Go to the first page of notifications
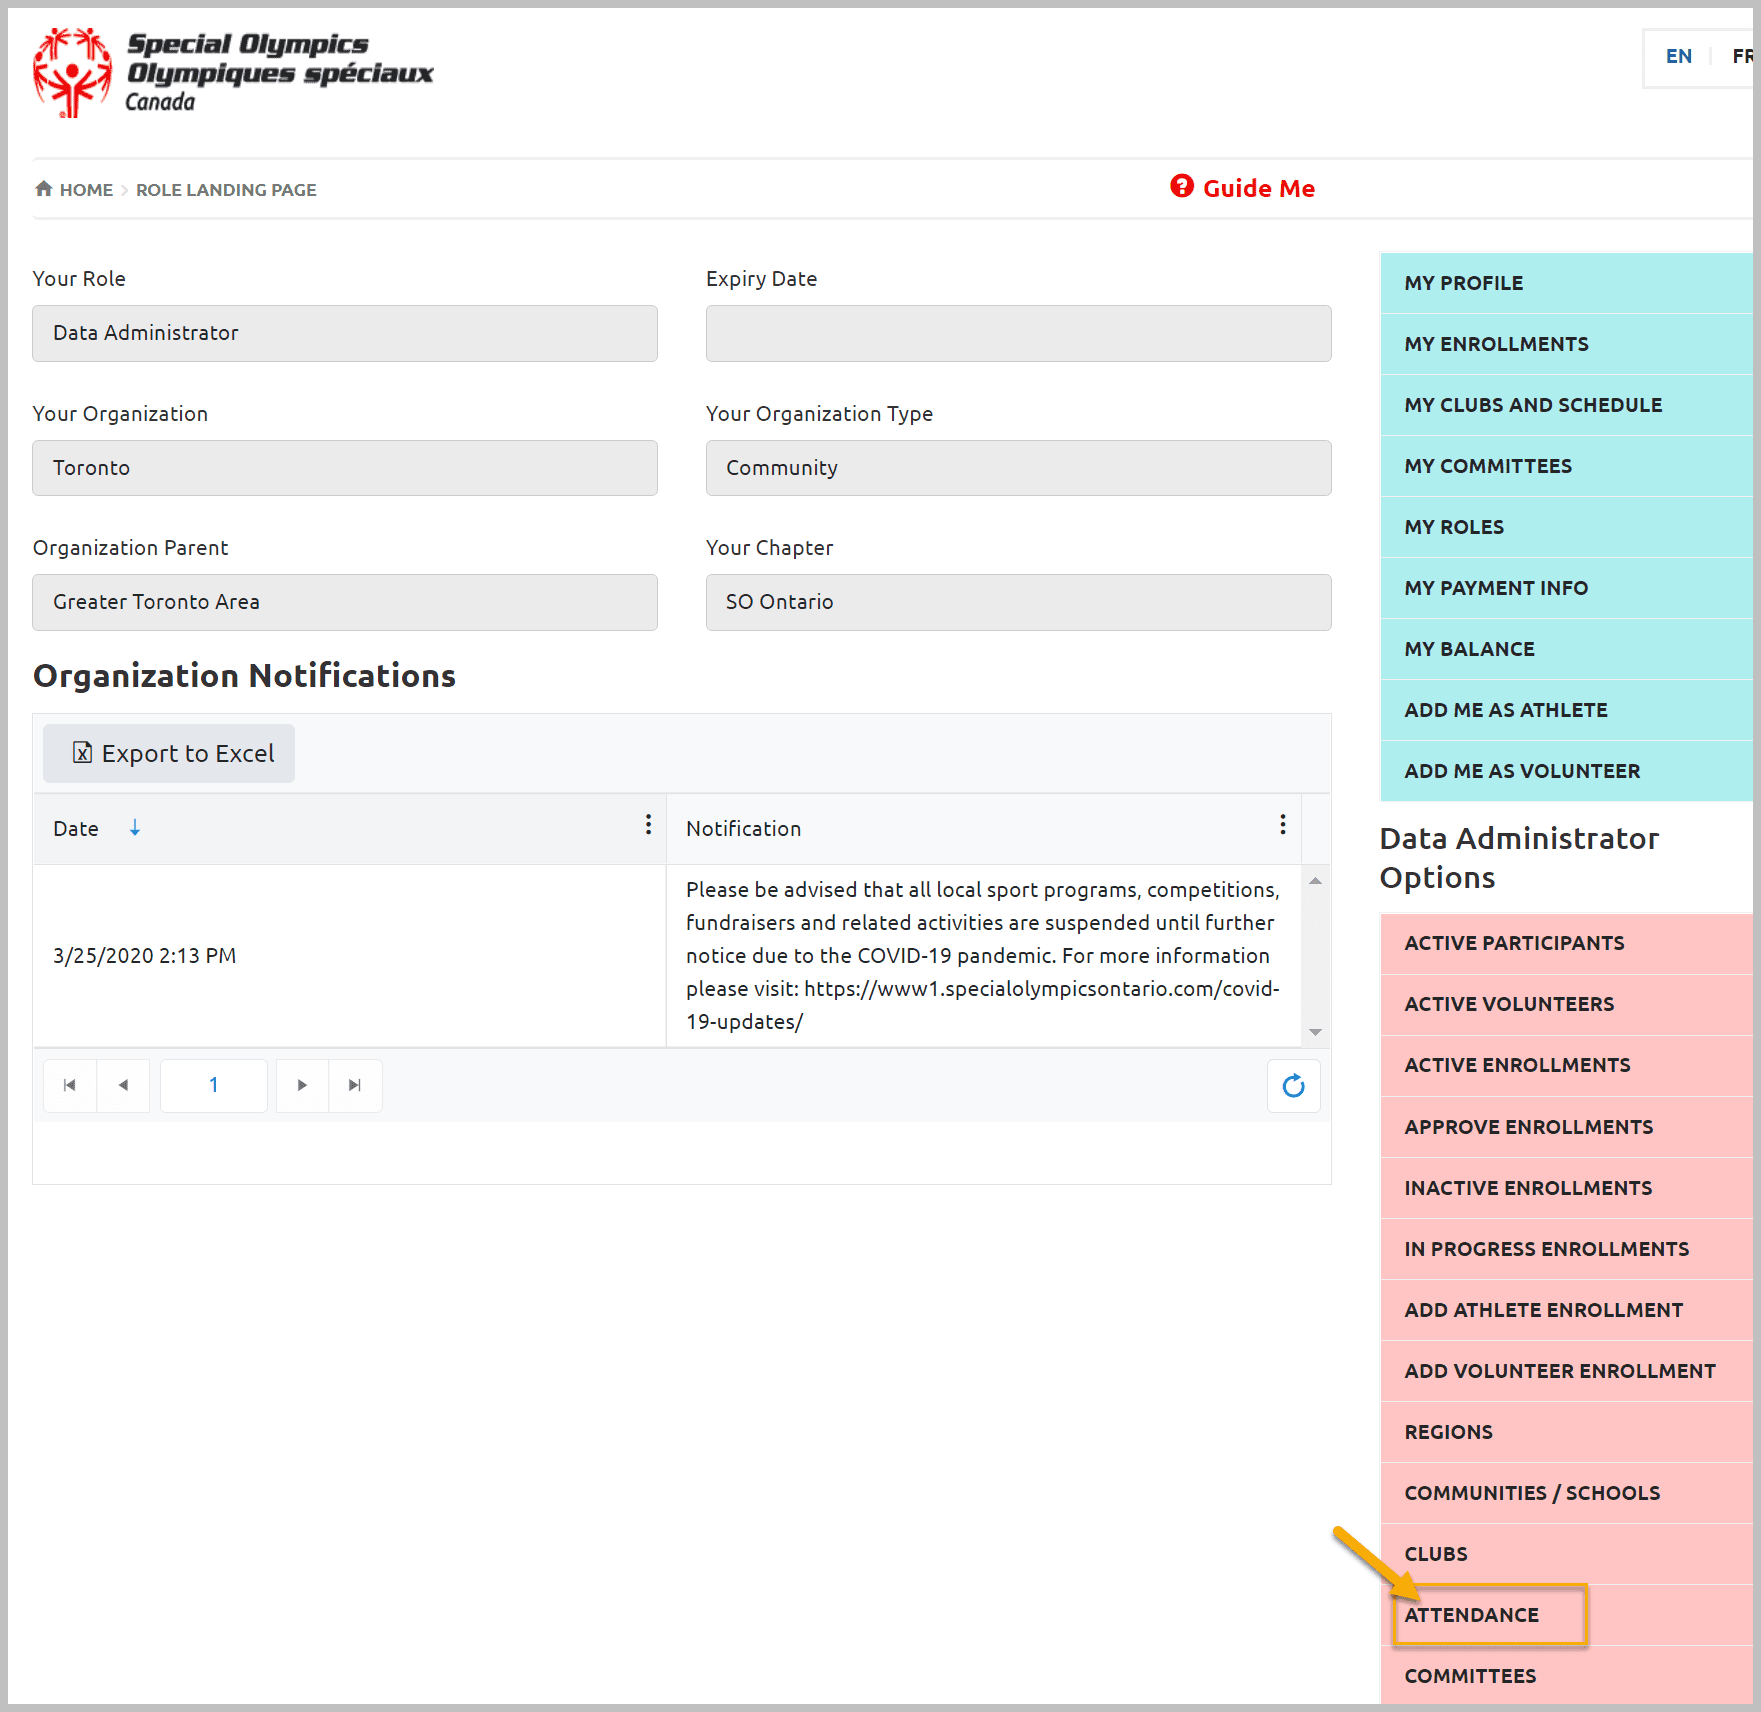Screen dimensions: 1761x1712 70,1085
